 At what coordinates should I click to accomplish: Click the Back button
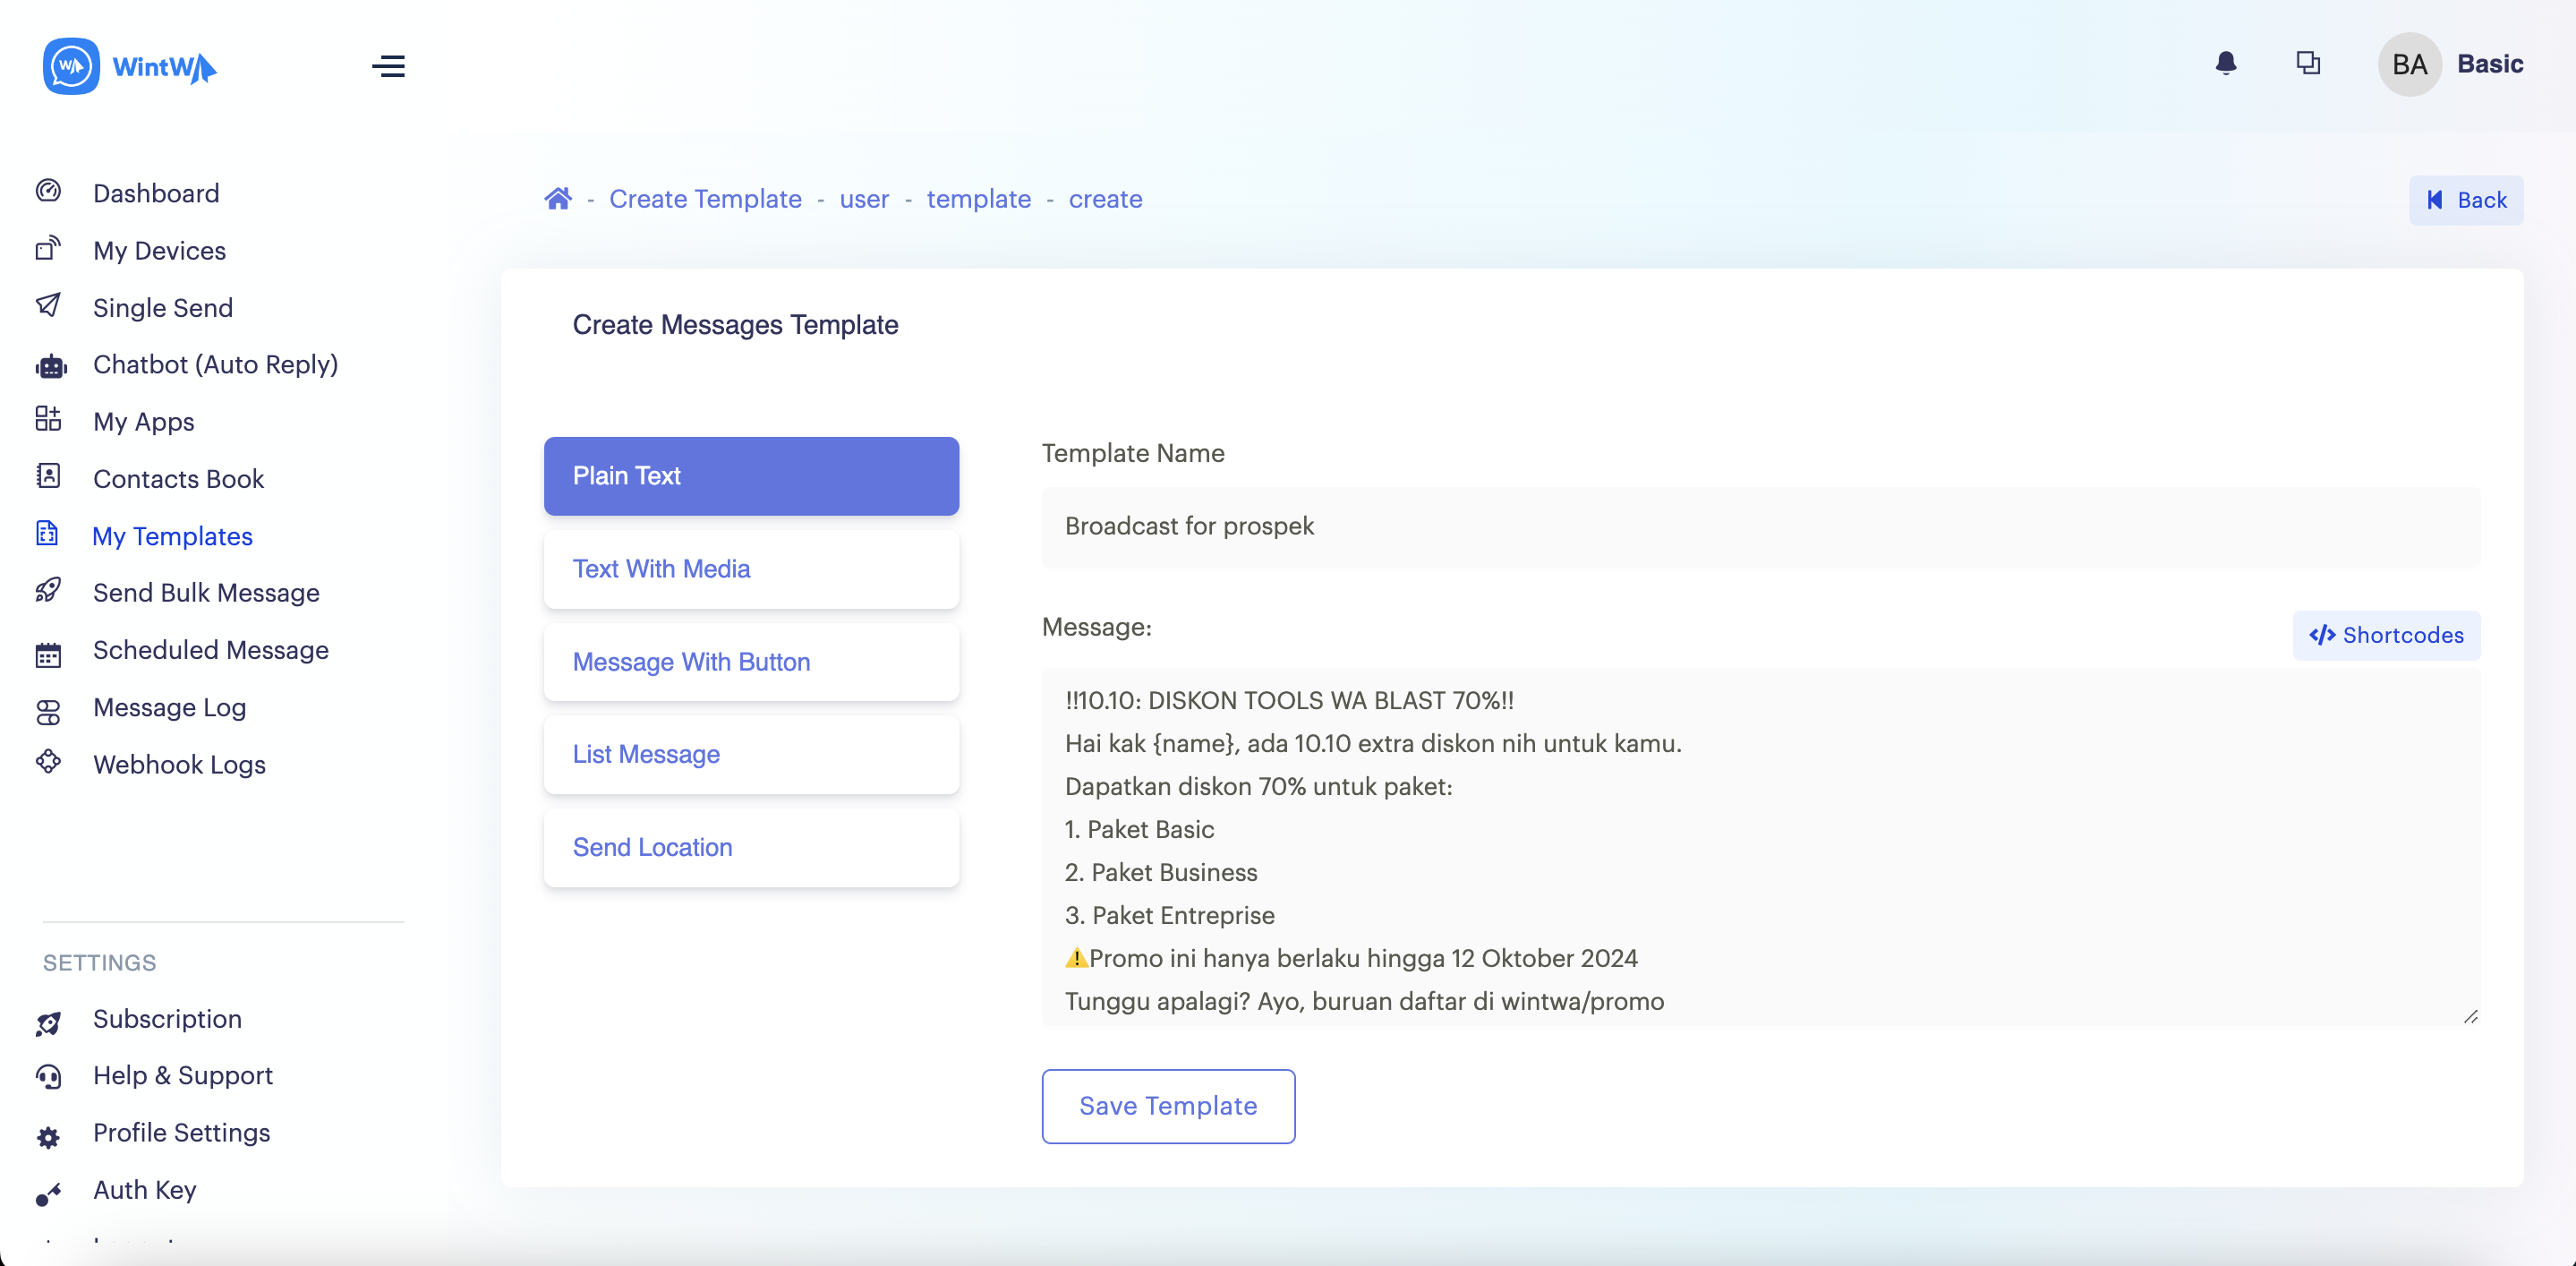tap(2465, 200)
